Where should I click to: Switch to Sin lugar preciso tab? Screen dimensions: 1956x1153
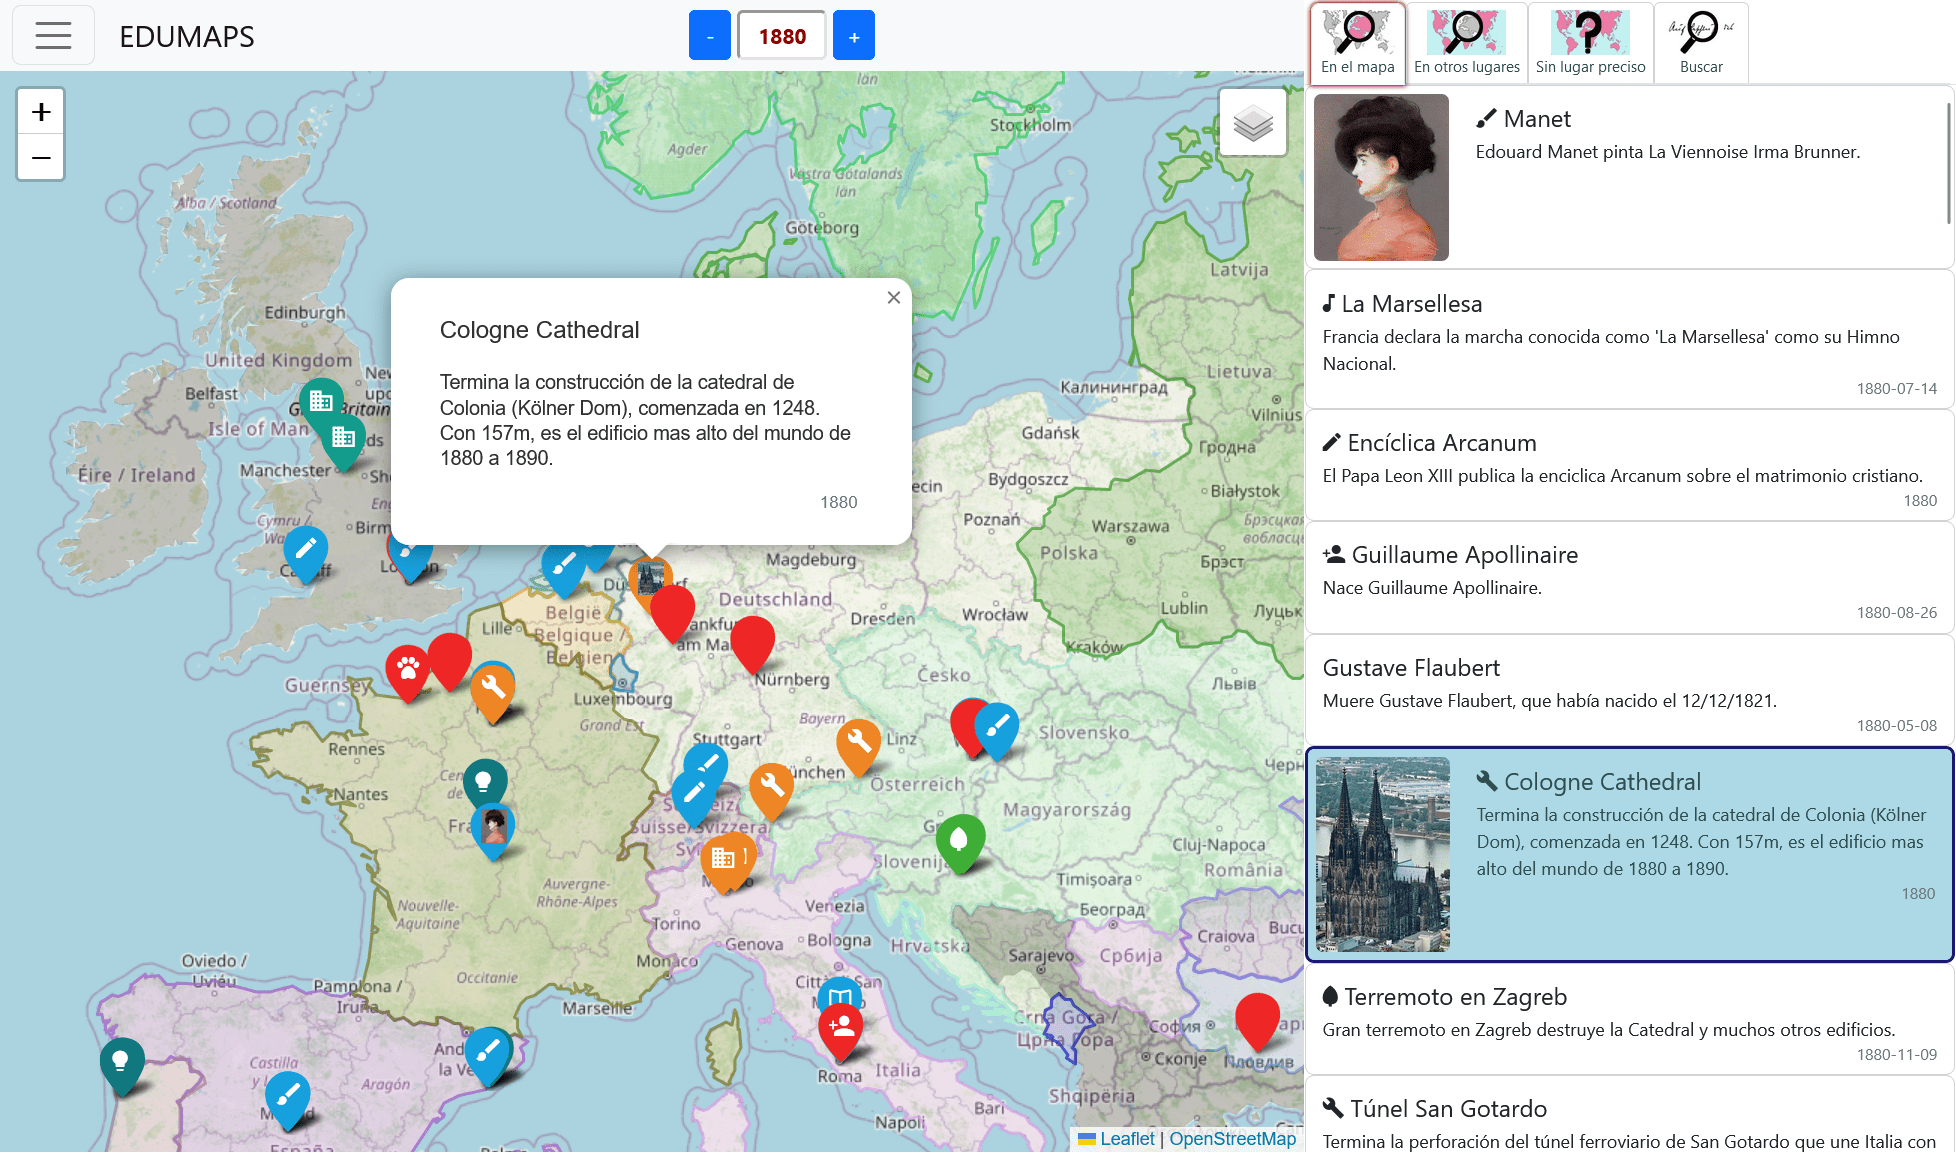(1590, 43)
